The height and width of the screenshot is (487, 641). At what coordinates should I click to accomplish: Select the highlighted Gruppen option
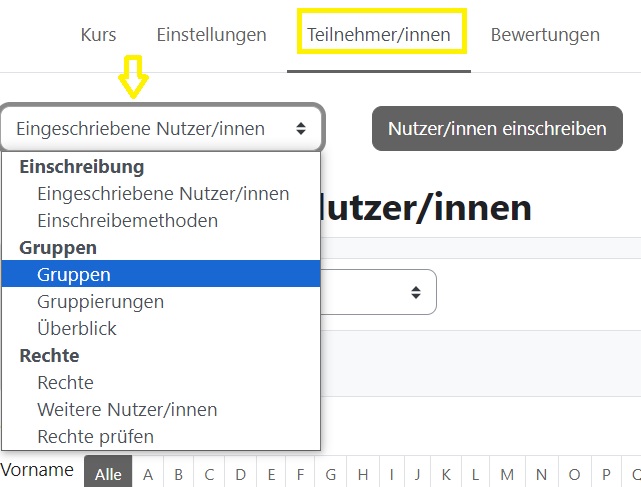74,274
